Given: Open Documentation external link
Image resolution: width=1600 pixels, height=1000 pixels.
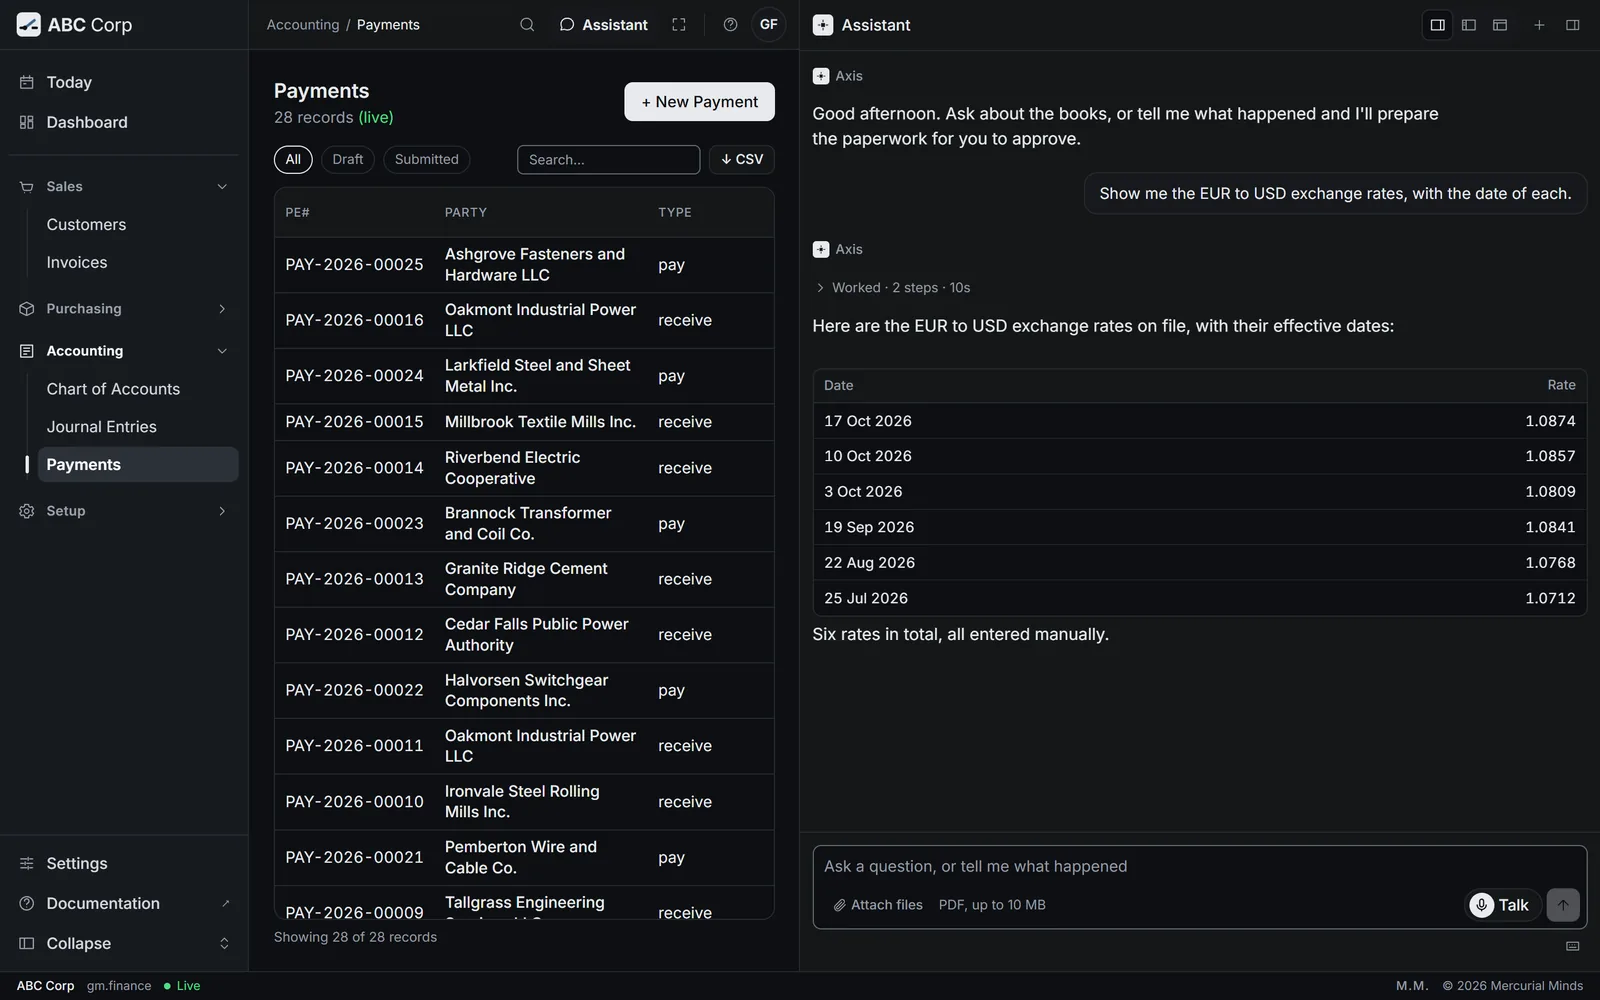Looking at the screenshot, I should (124, 903).
